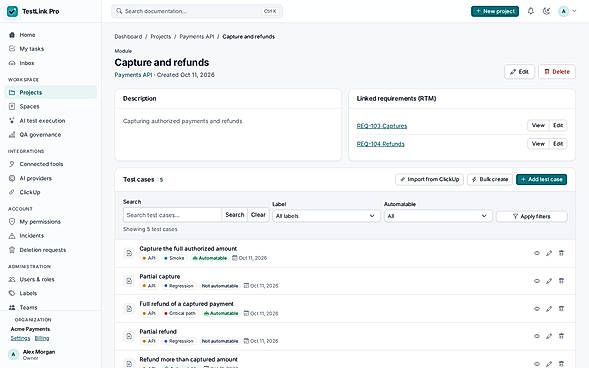Open the All labels dropdown
The image size is (589, 368).
326,216
